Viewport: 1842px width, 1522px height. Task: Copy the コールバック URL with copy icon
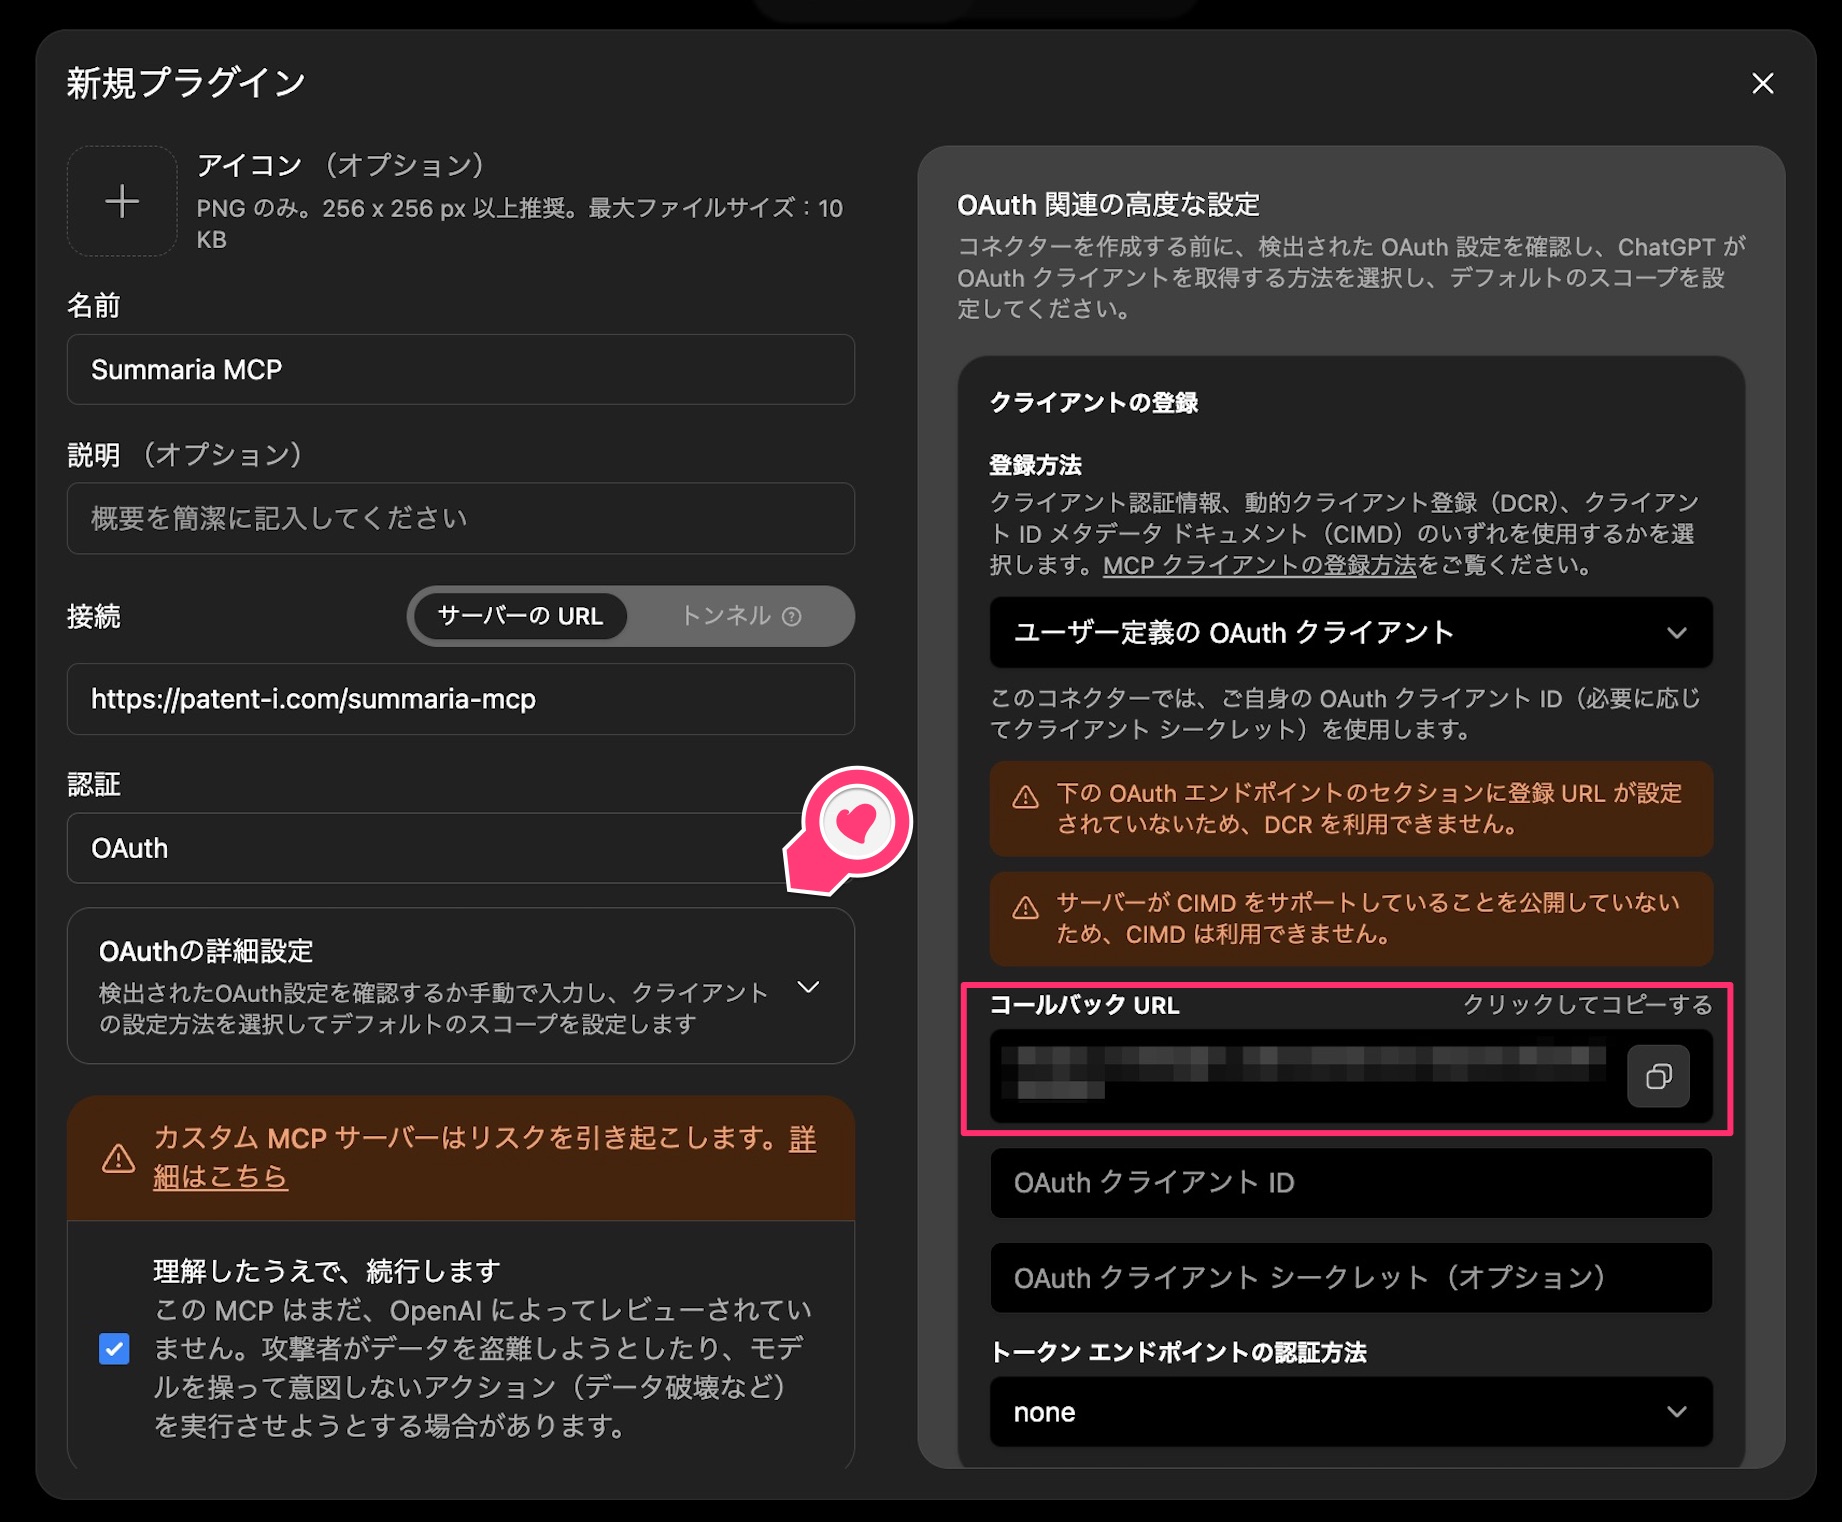(1658, 1076)
